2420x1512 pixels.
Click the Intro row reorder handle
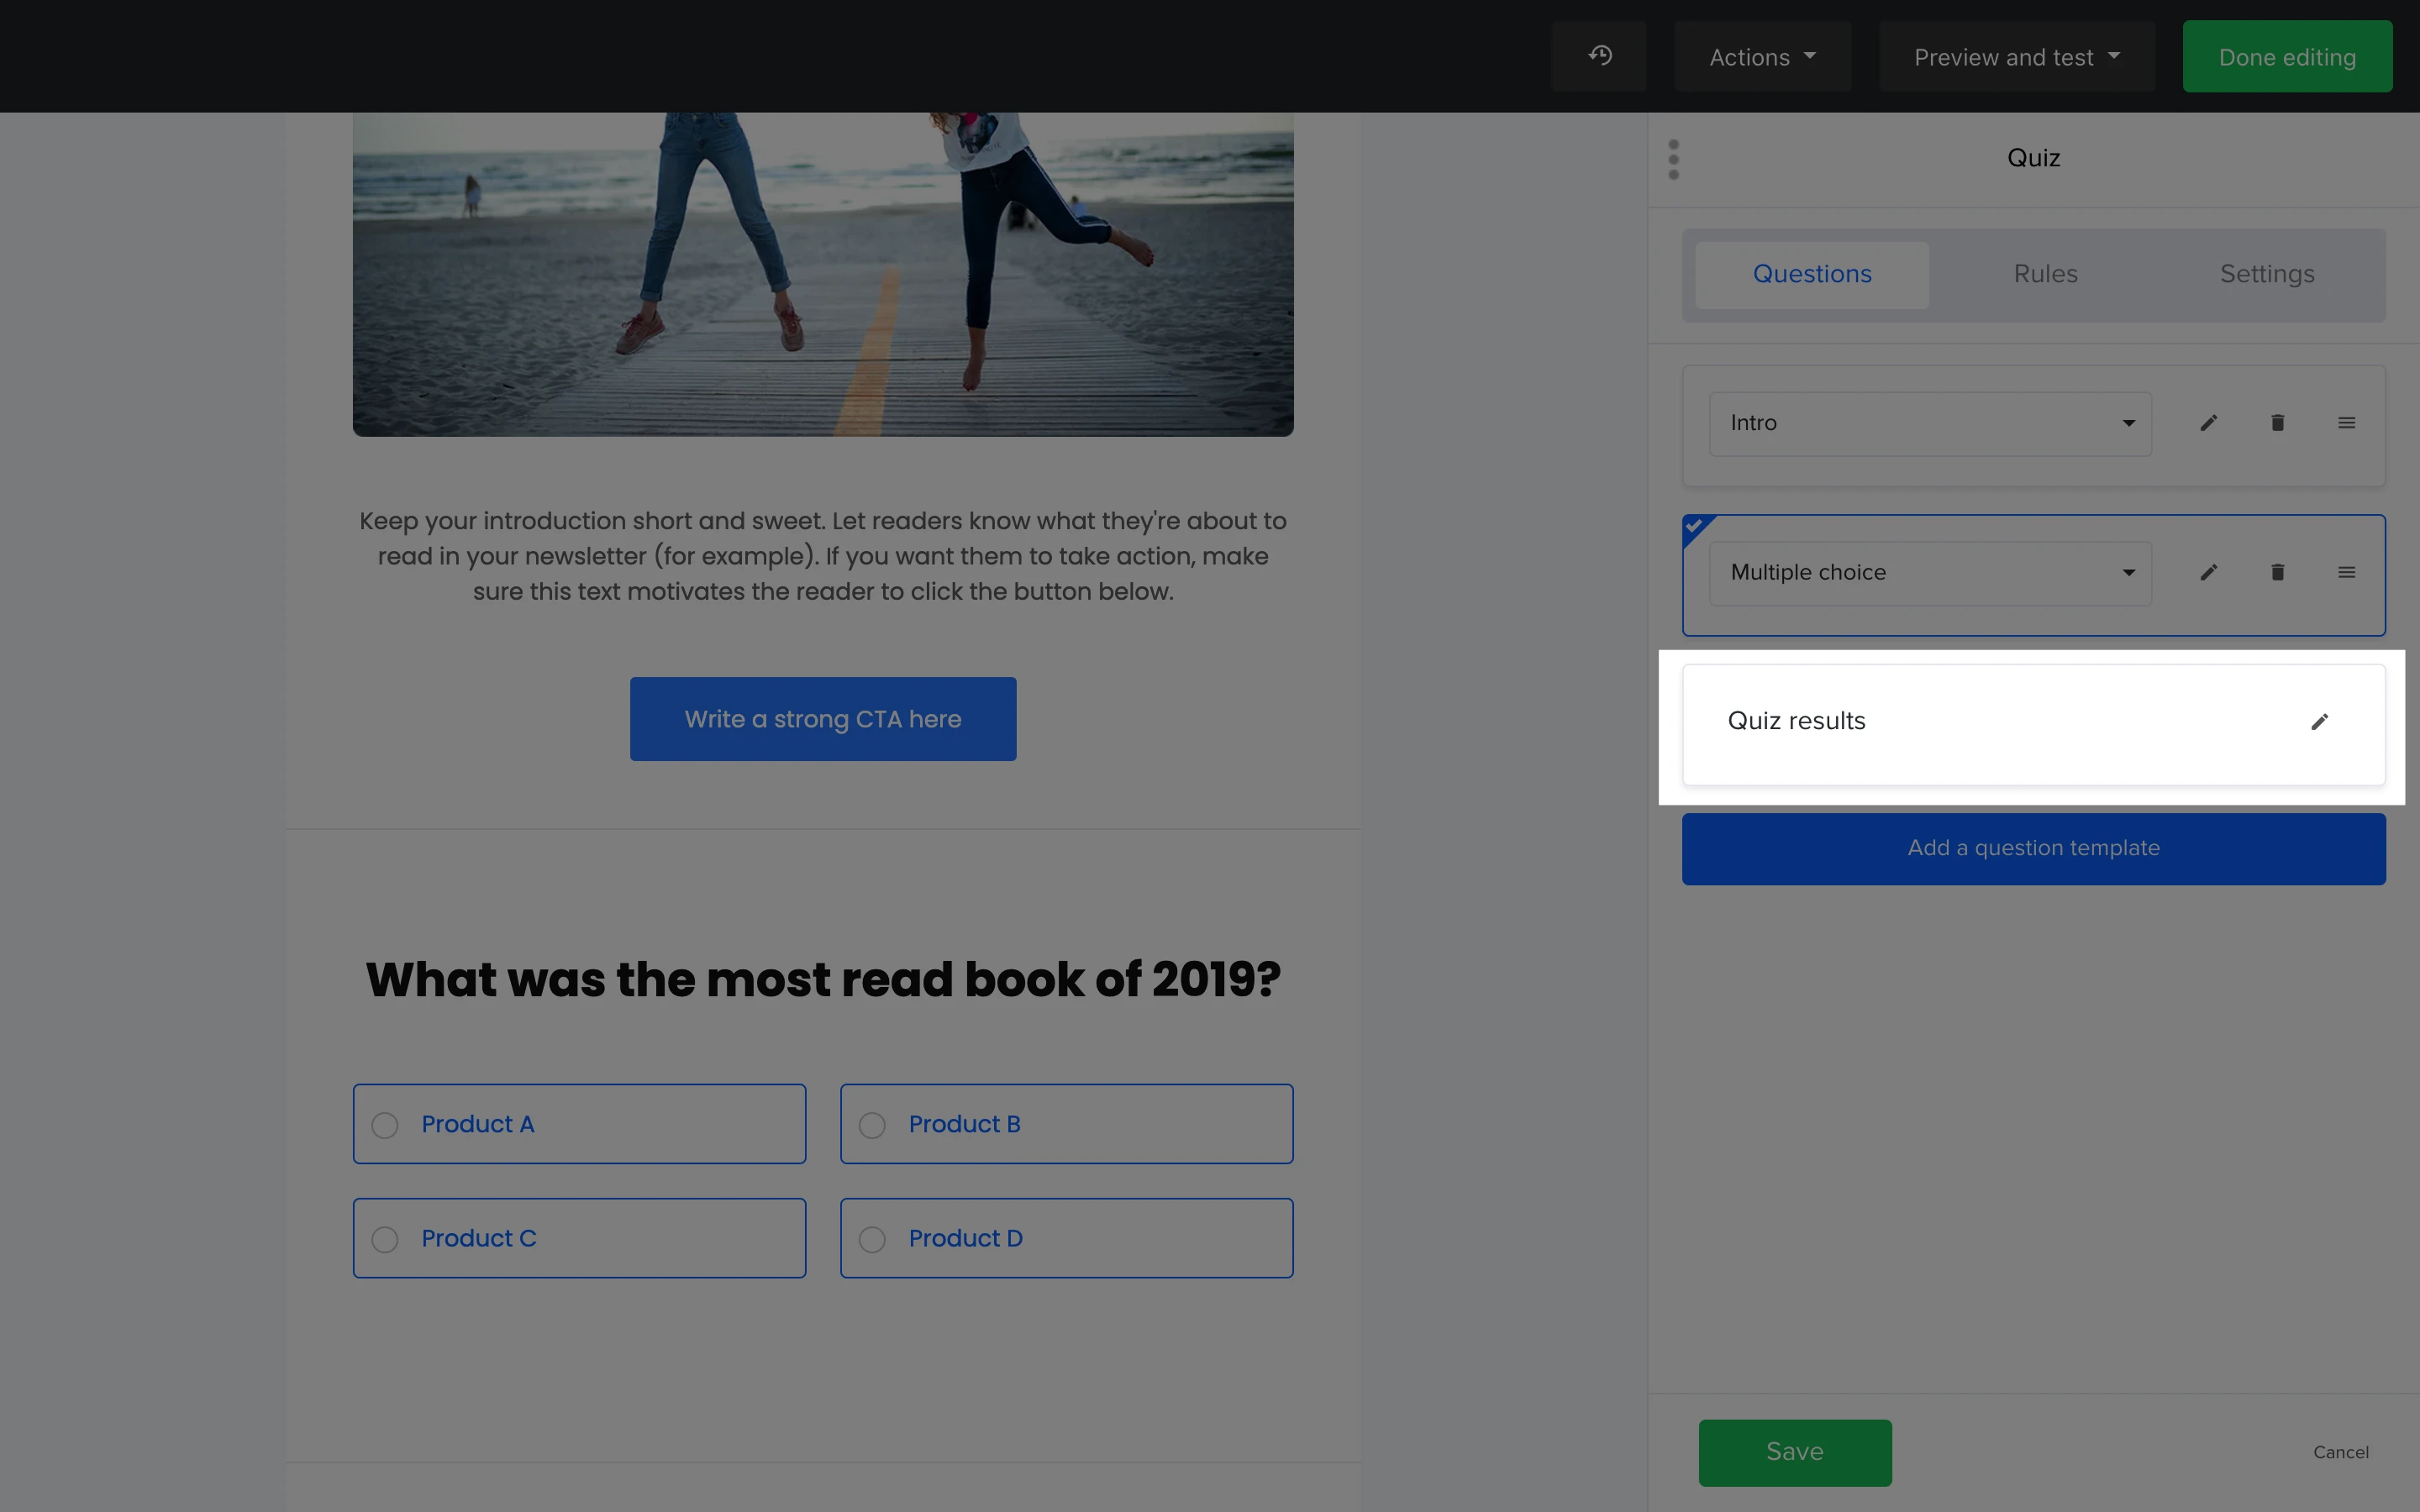click(x=2346, y=423)
